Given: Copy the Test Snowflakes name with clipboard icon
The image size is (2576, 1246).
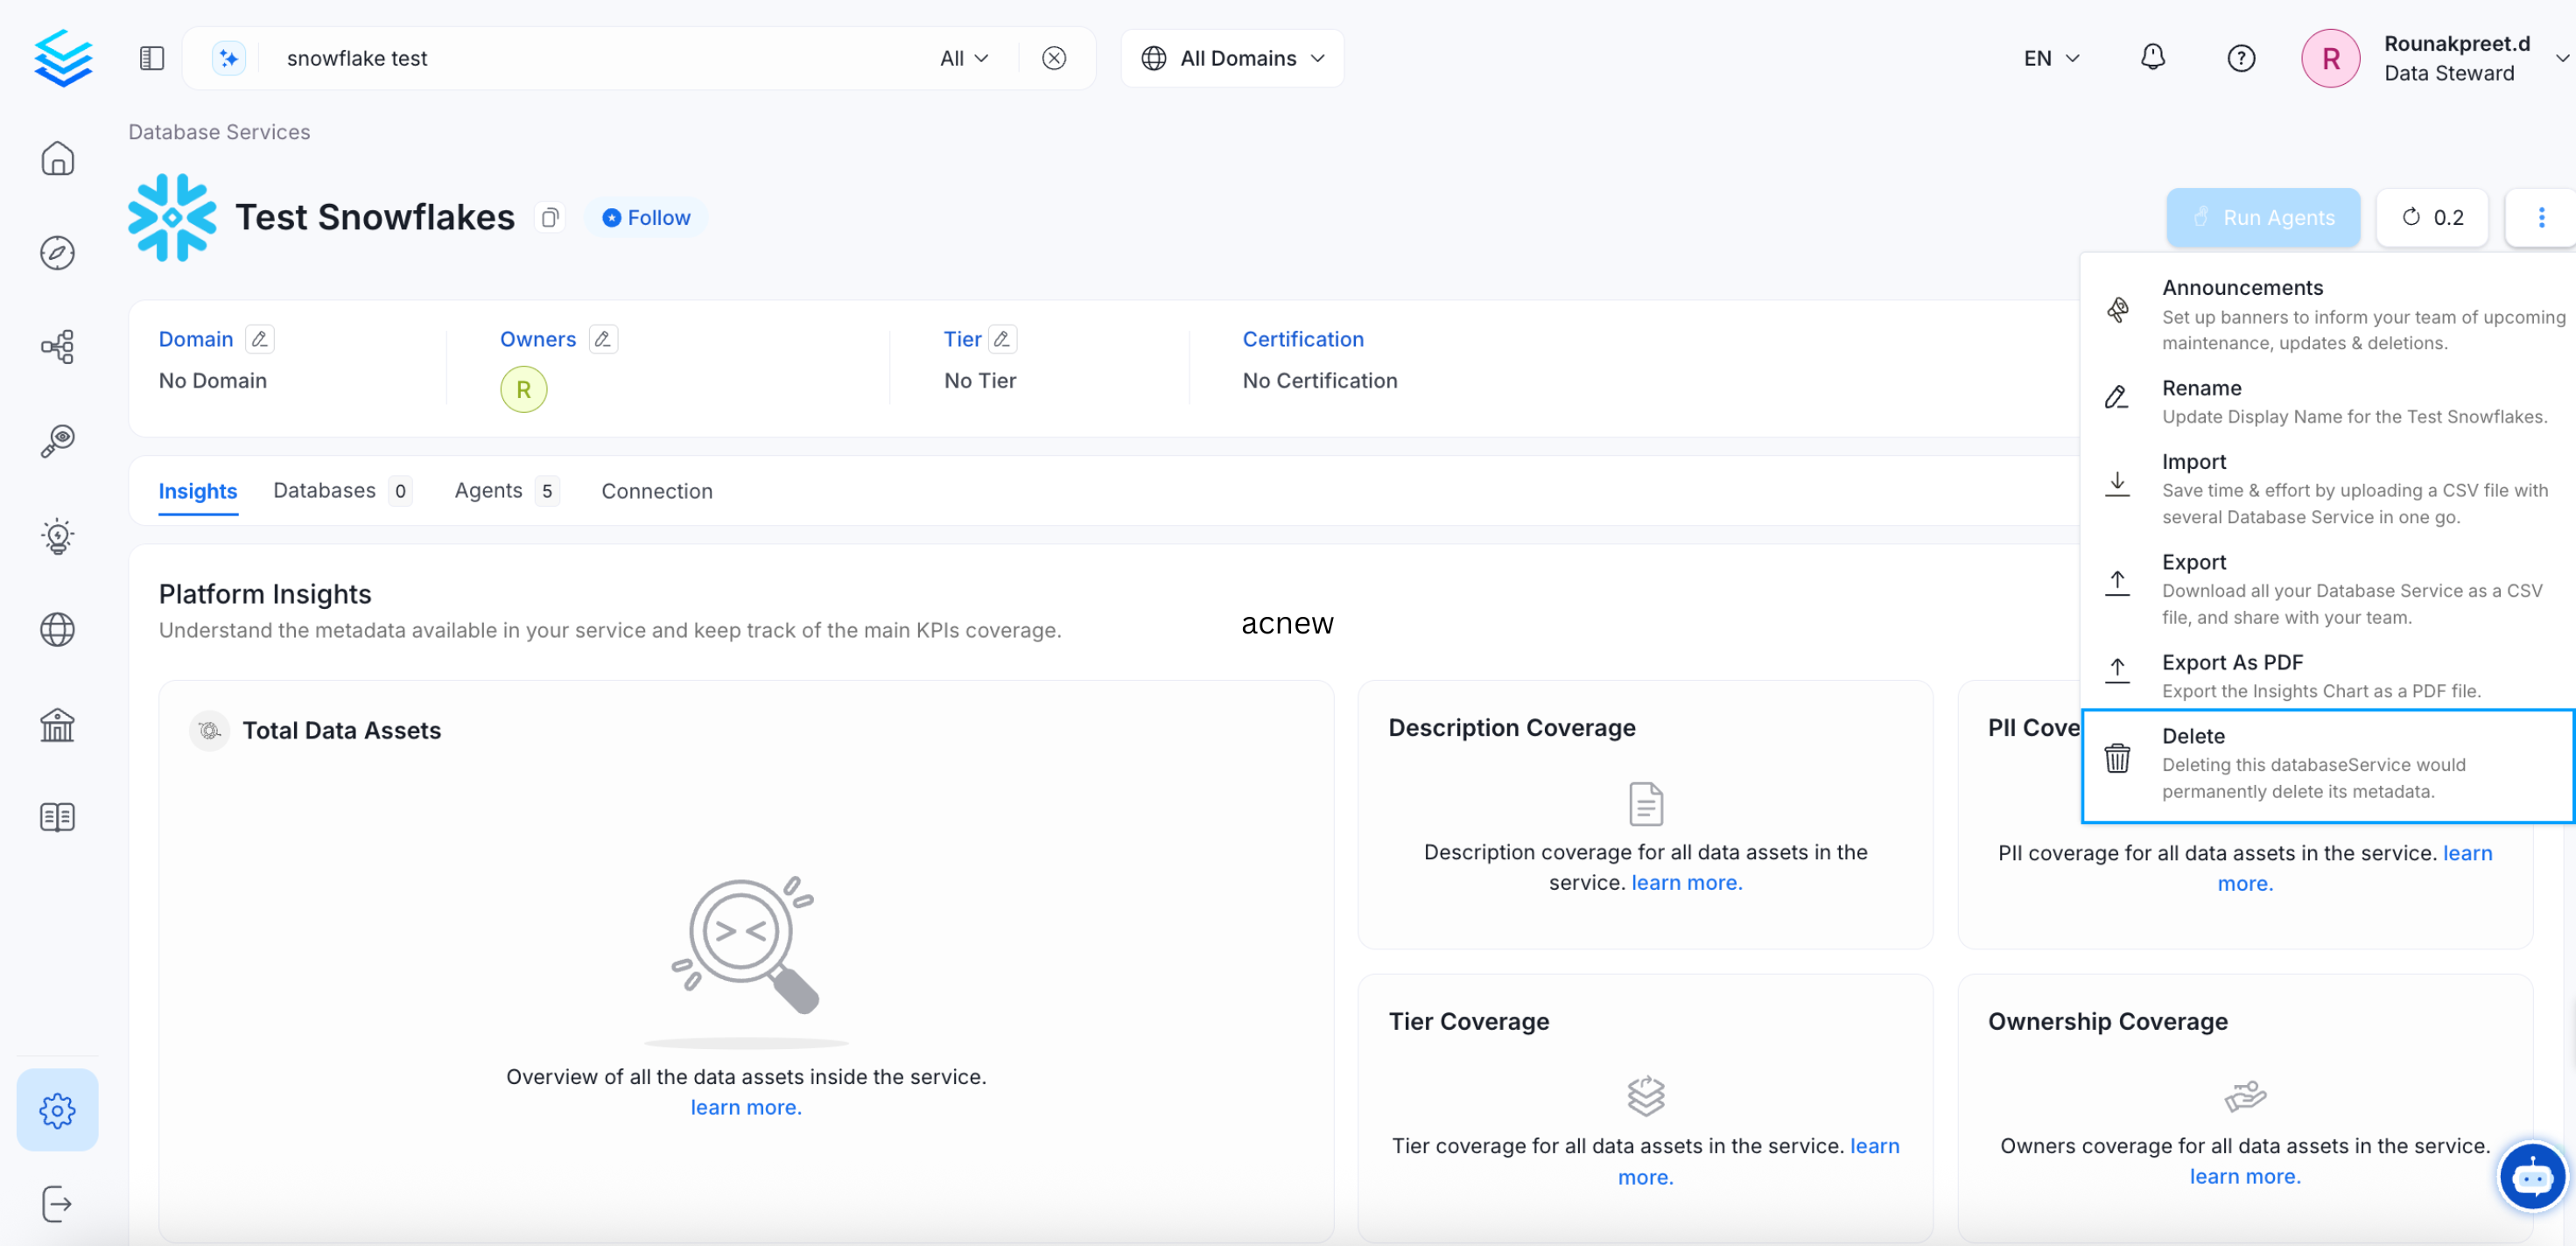Looking at the screenshot, I should click(x=549, y=217).
